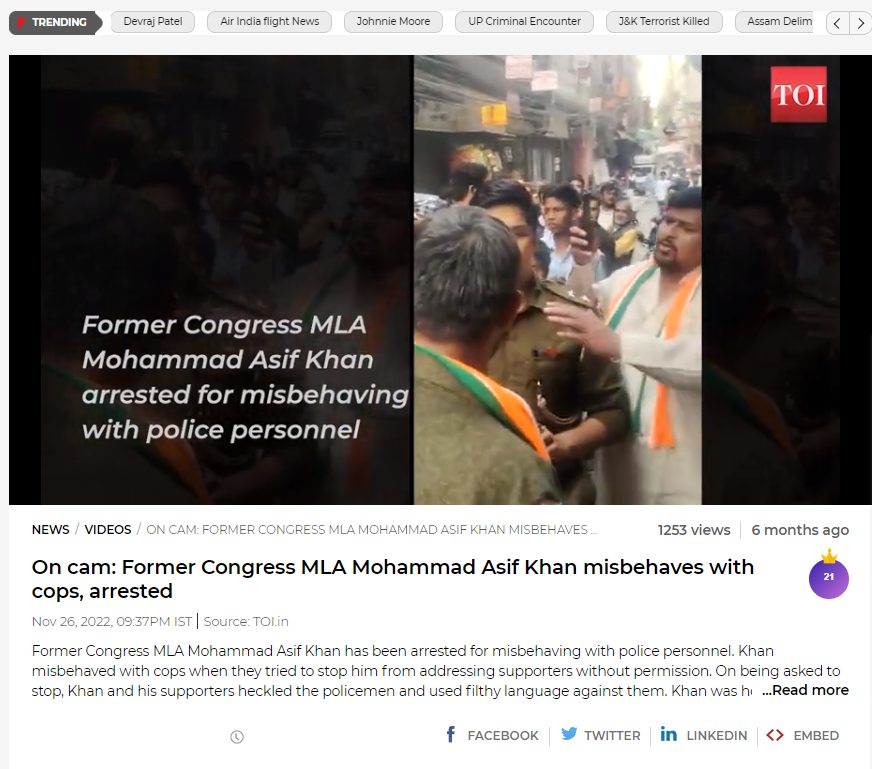Click the Facebook share icon
Image resolution: width=872 pixels, height=769 pixels.
click(451, 735)
